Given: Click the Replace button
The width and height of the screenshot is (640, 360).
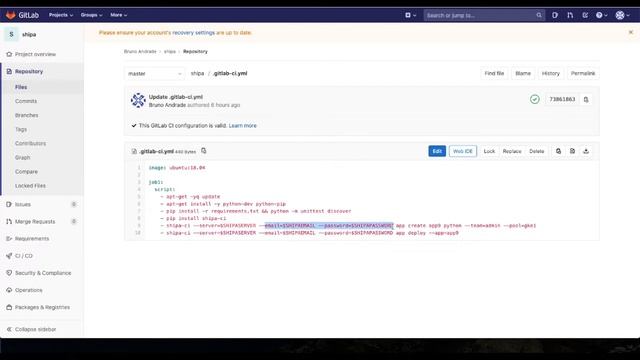Looking at the screenshot, I should 512,151.
